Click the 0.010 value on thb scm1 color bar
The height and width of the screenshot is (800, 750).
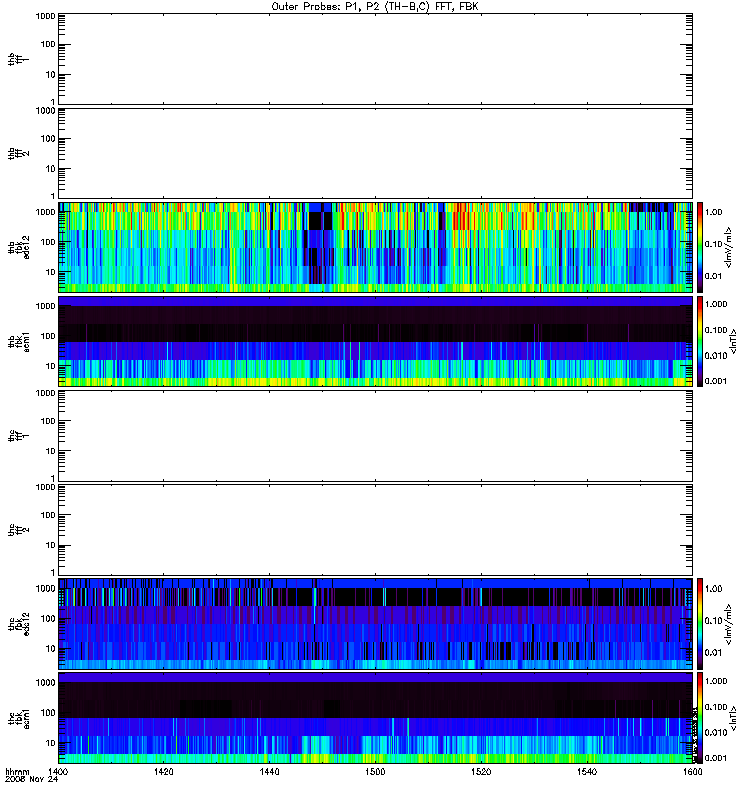(716, 356)
